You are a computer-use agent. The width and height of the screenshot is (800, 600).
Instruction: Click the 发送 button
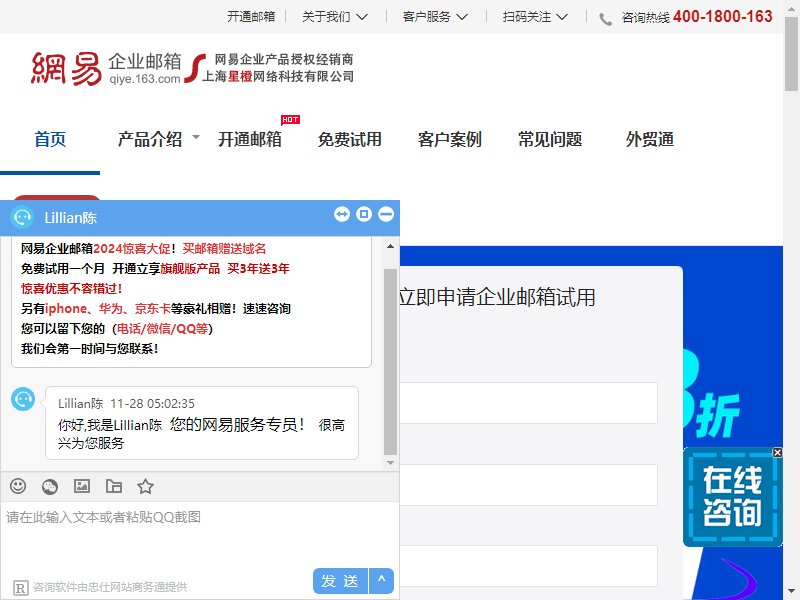pos(340,581)
